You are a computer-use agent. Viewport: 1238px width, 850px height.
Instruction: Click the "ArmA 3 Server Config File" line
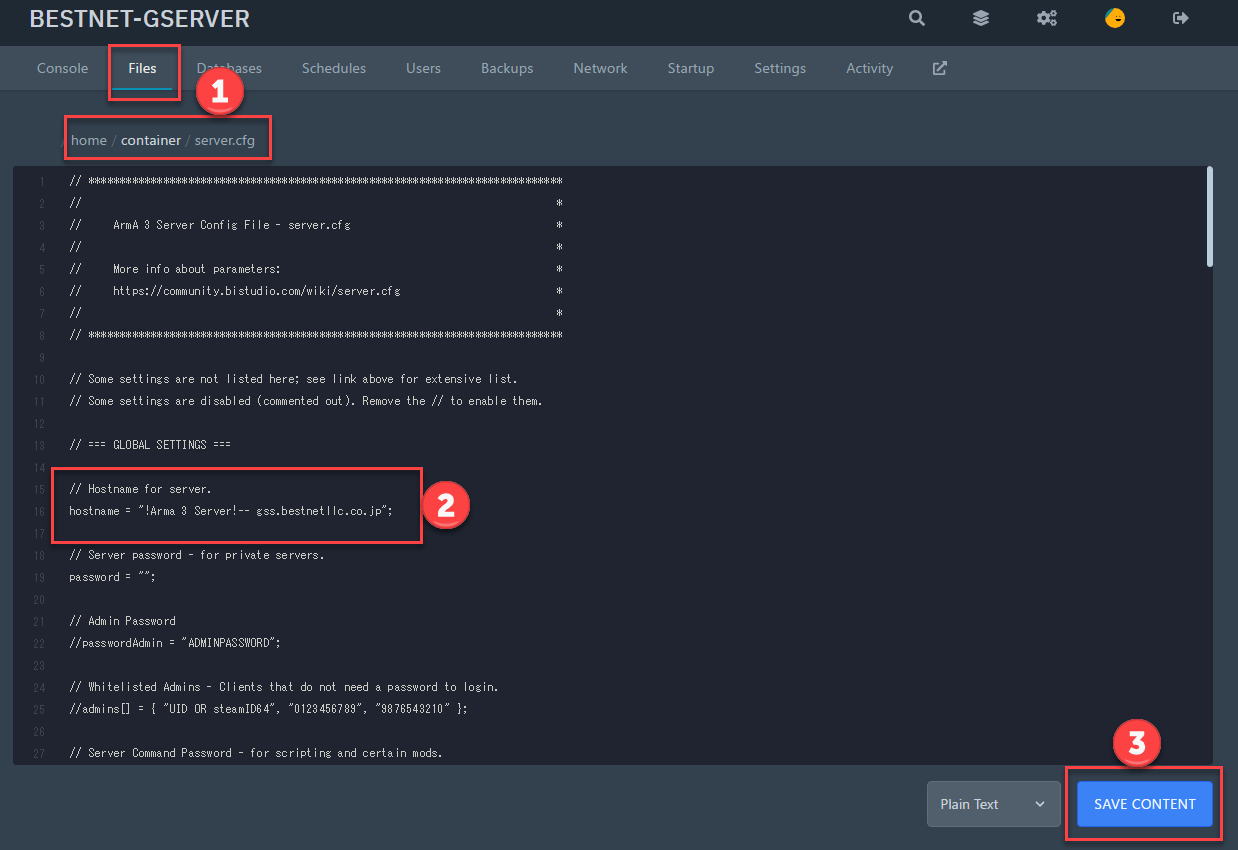coord(210,225)
